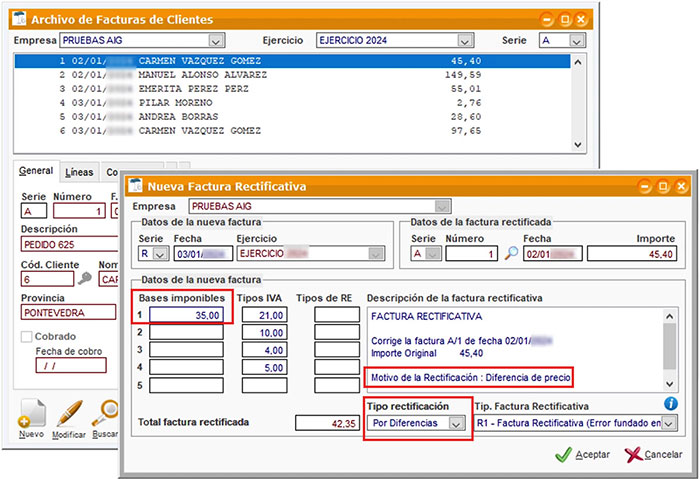The width and height of the screenshot is (700, 479).
Task: Click the Cancelar button
Action: pos(654,454)
